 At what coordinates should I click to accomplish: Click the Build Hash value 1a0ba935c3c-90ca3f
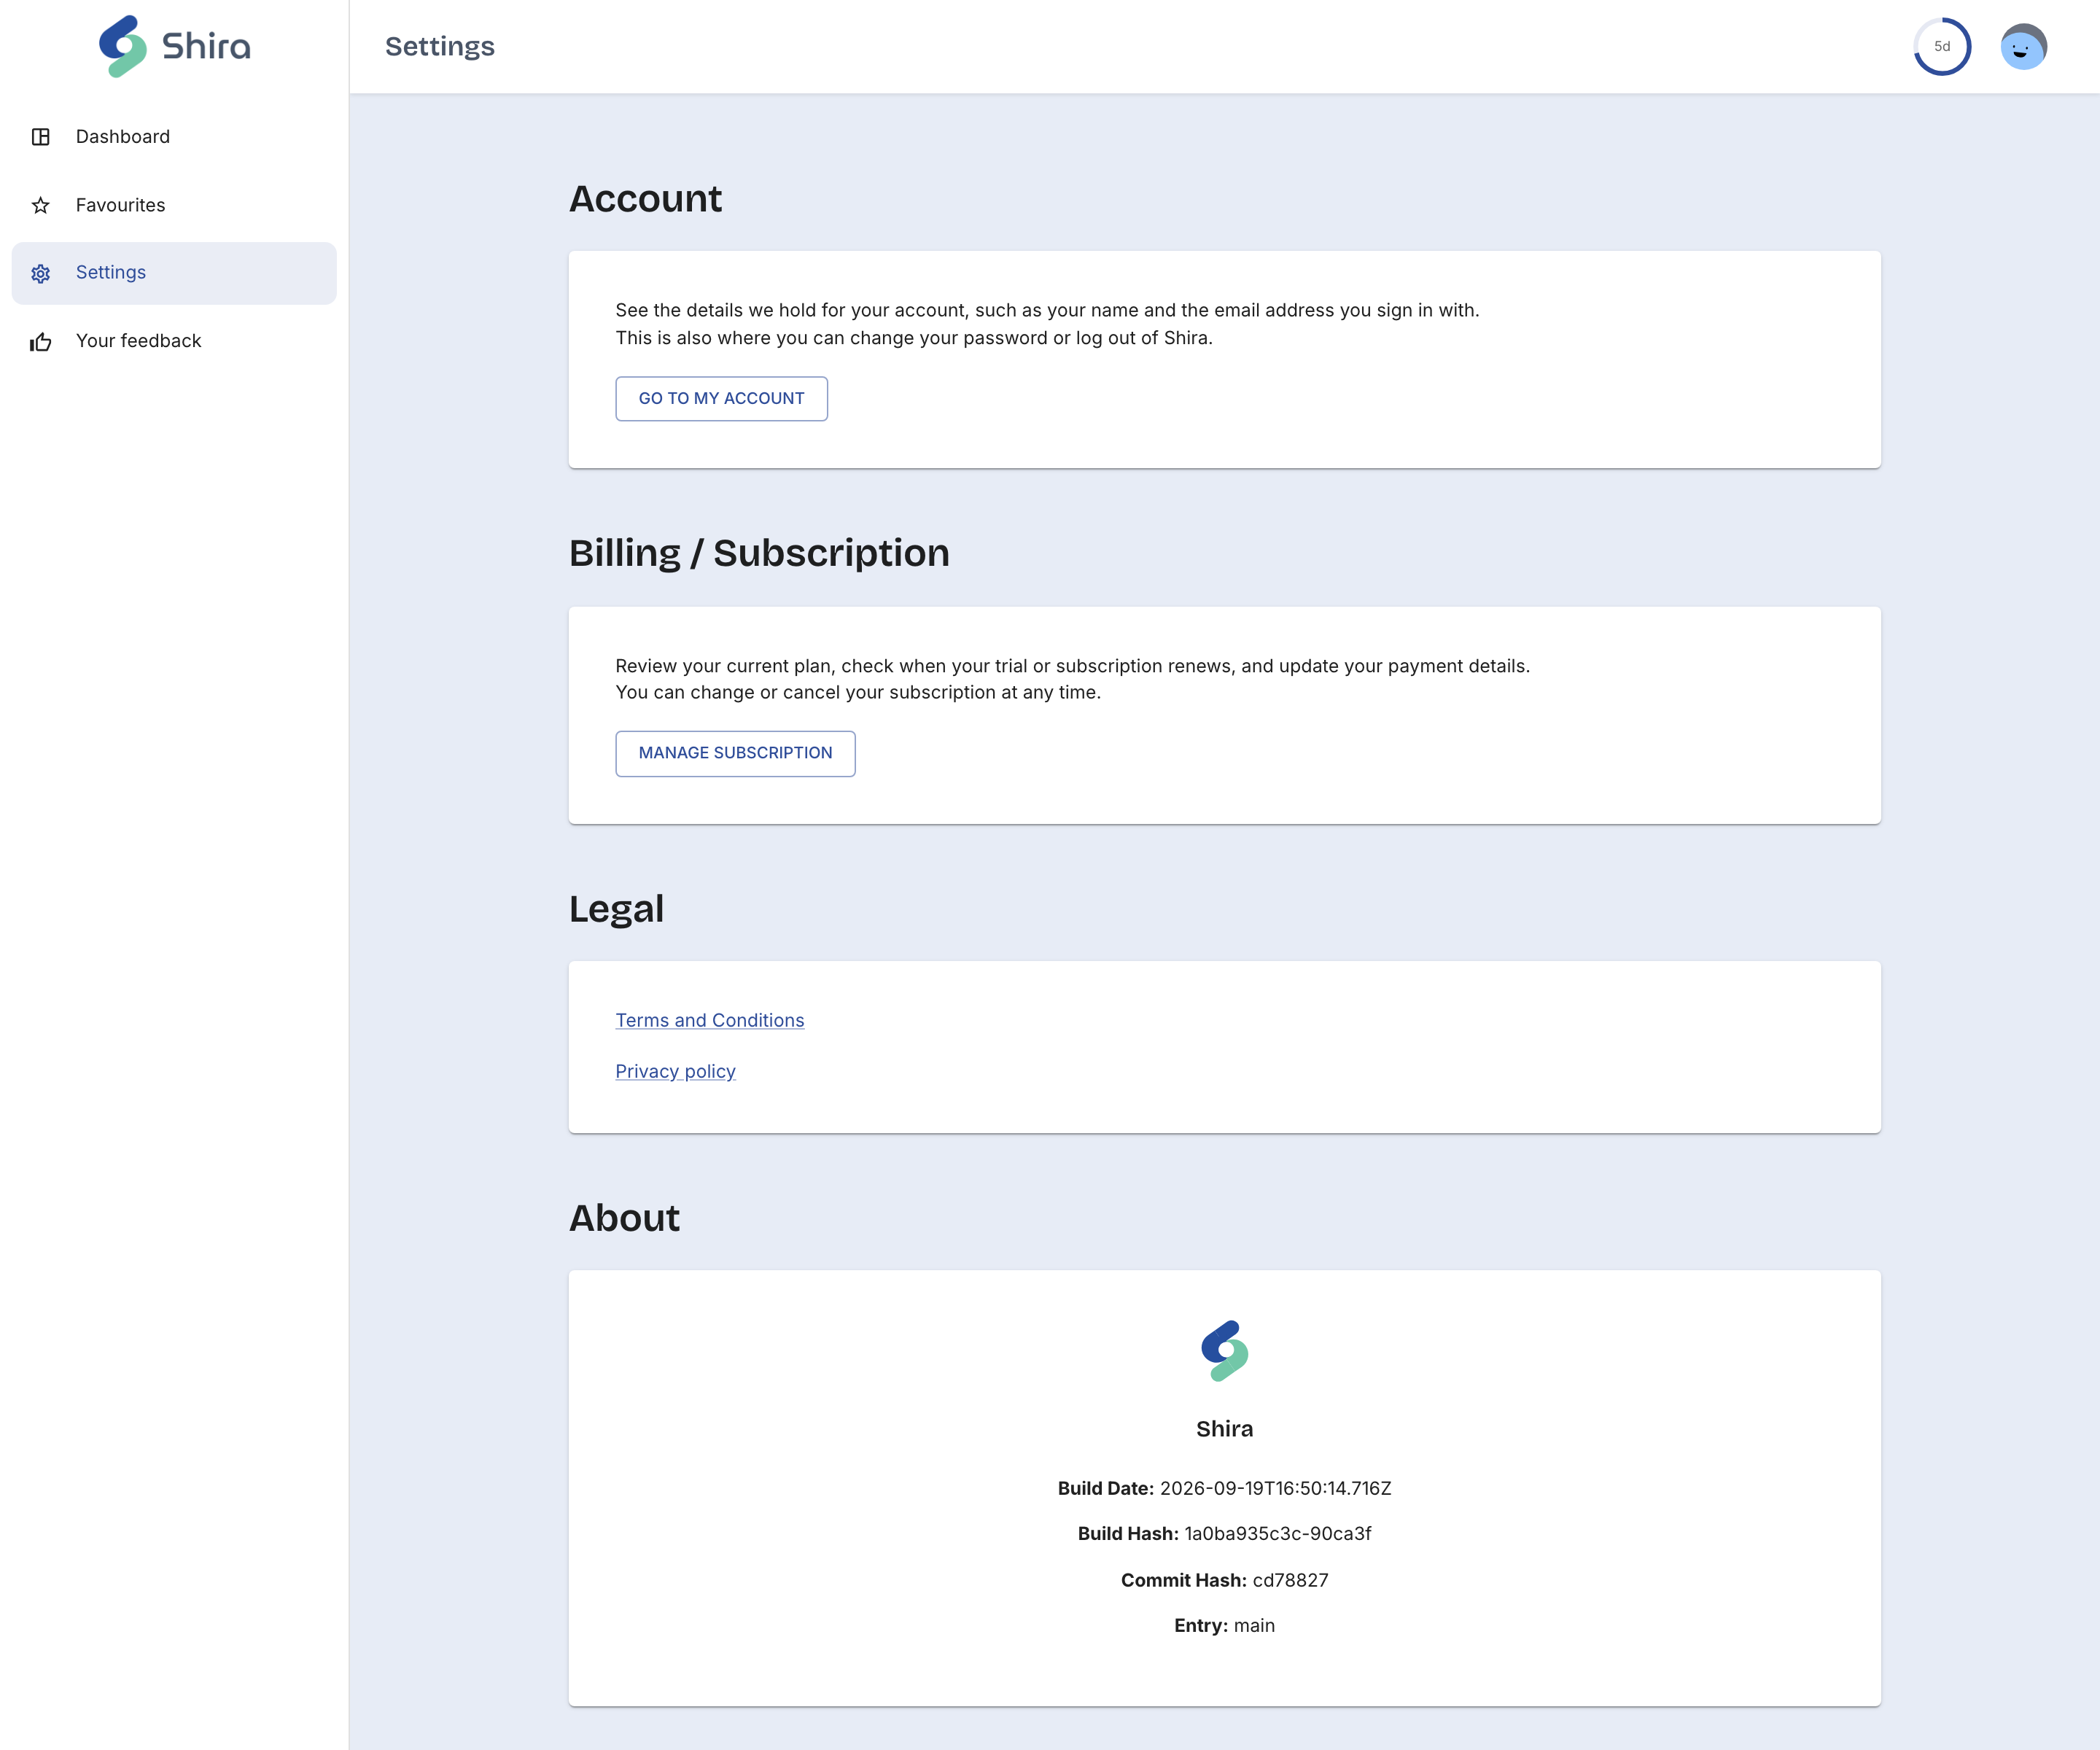1277,1533
